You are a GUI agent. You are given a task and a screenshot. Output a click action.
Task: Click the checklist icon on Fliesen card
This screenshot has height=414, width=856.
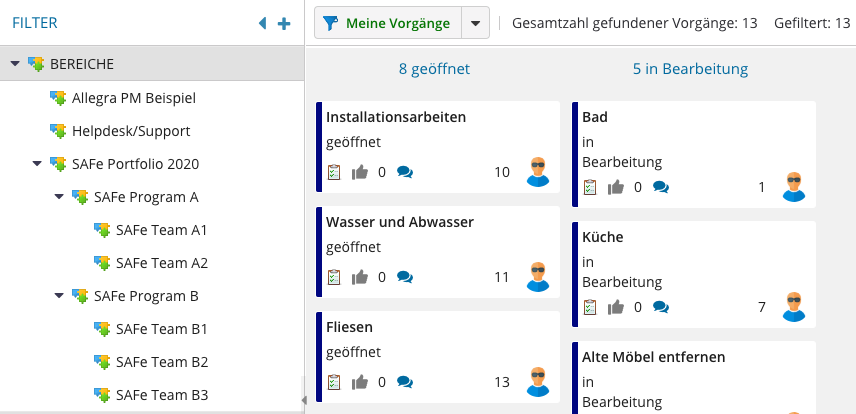(x=334, y=381)
